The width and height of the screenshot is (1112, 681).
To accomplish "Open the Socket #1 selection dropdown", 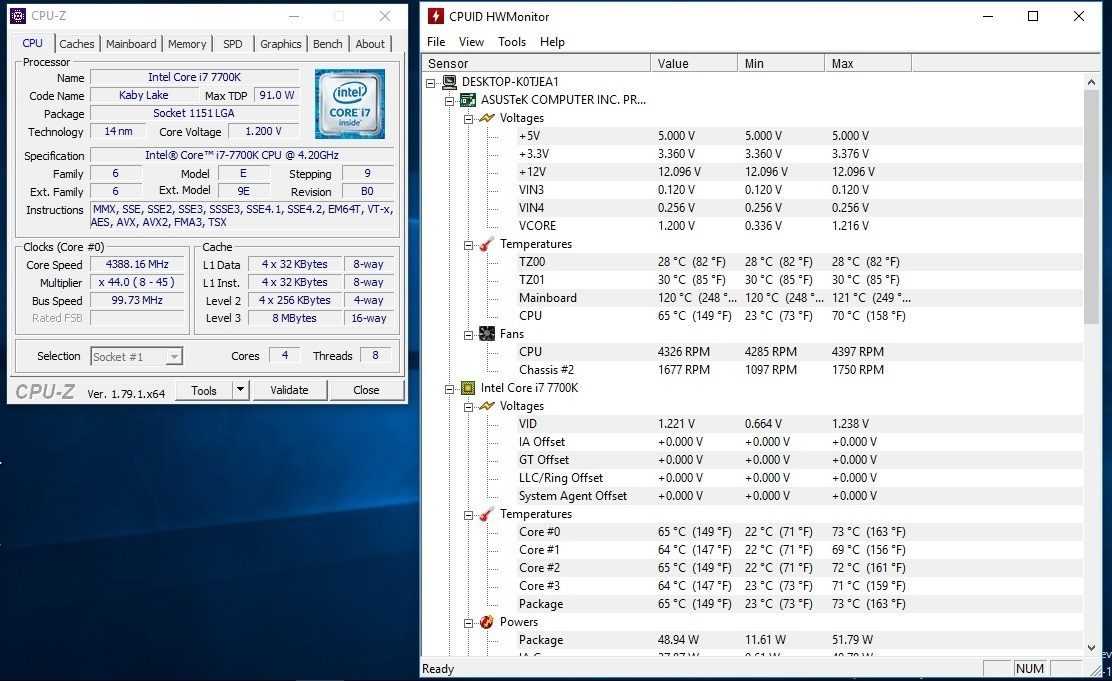I will pyautogui.click(x=174, y=356).
